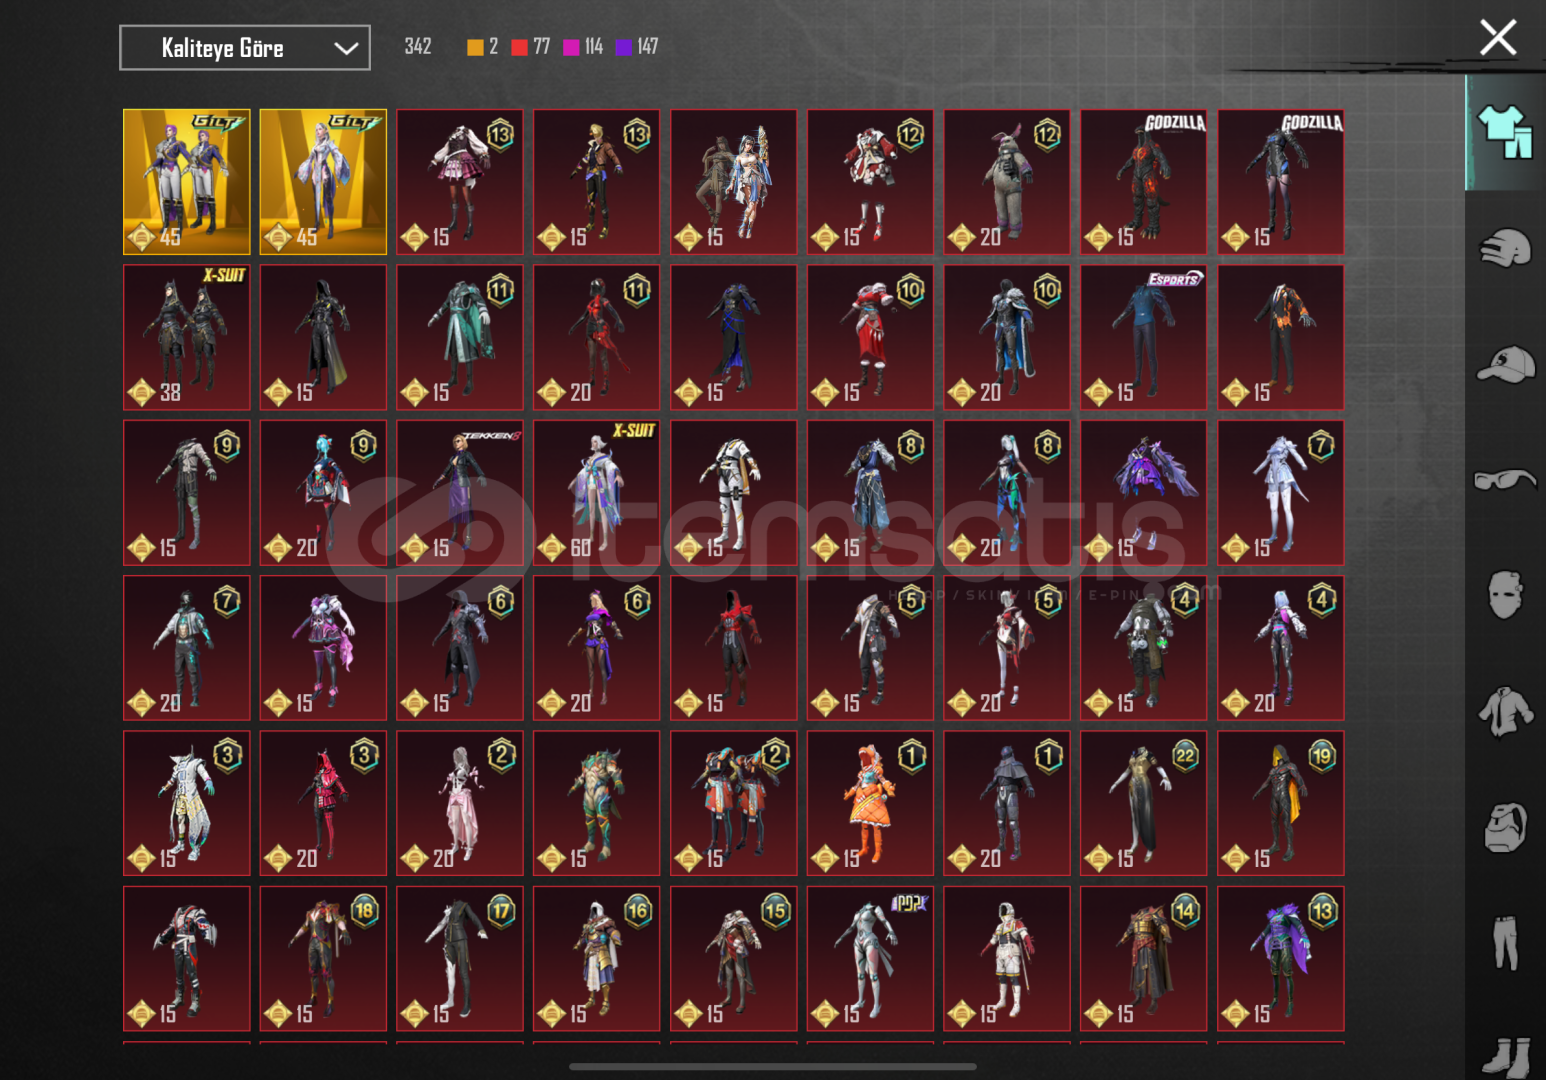Select the dark hooded outfit badge 1
This screenshot has width=1546, height=1080.
pos(1007,803)
